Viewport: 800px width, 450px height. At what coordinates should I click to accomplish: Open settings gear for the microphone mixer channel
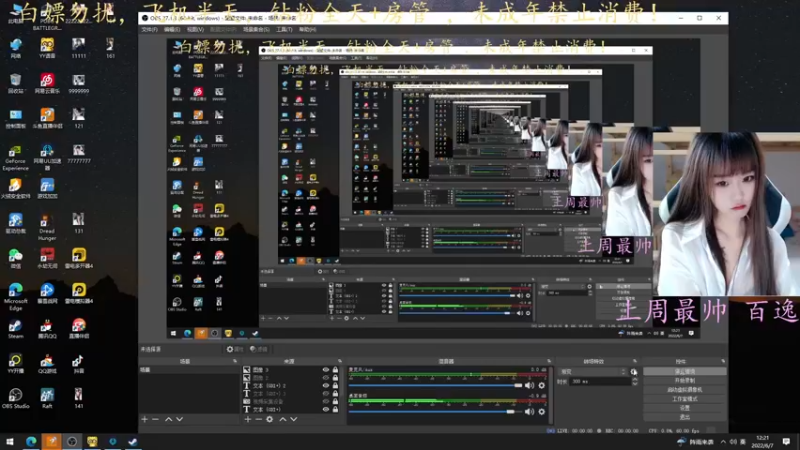point(541,385)
